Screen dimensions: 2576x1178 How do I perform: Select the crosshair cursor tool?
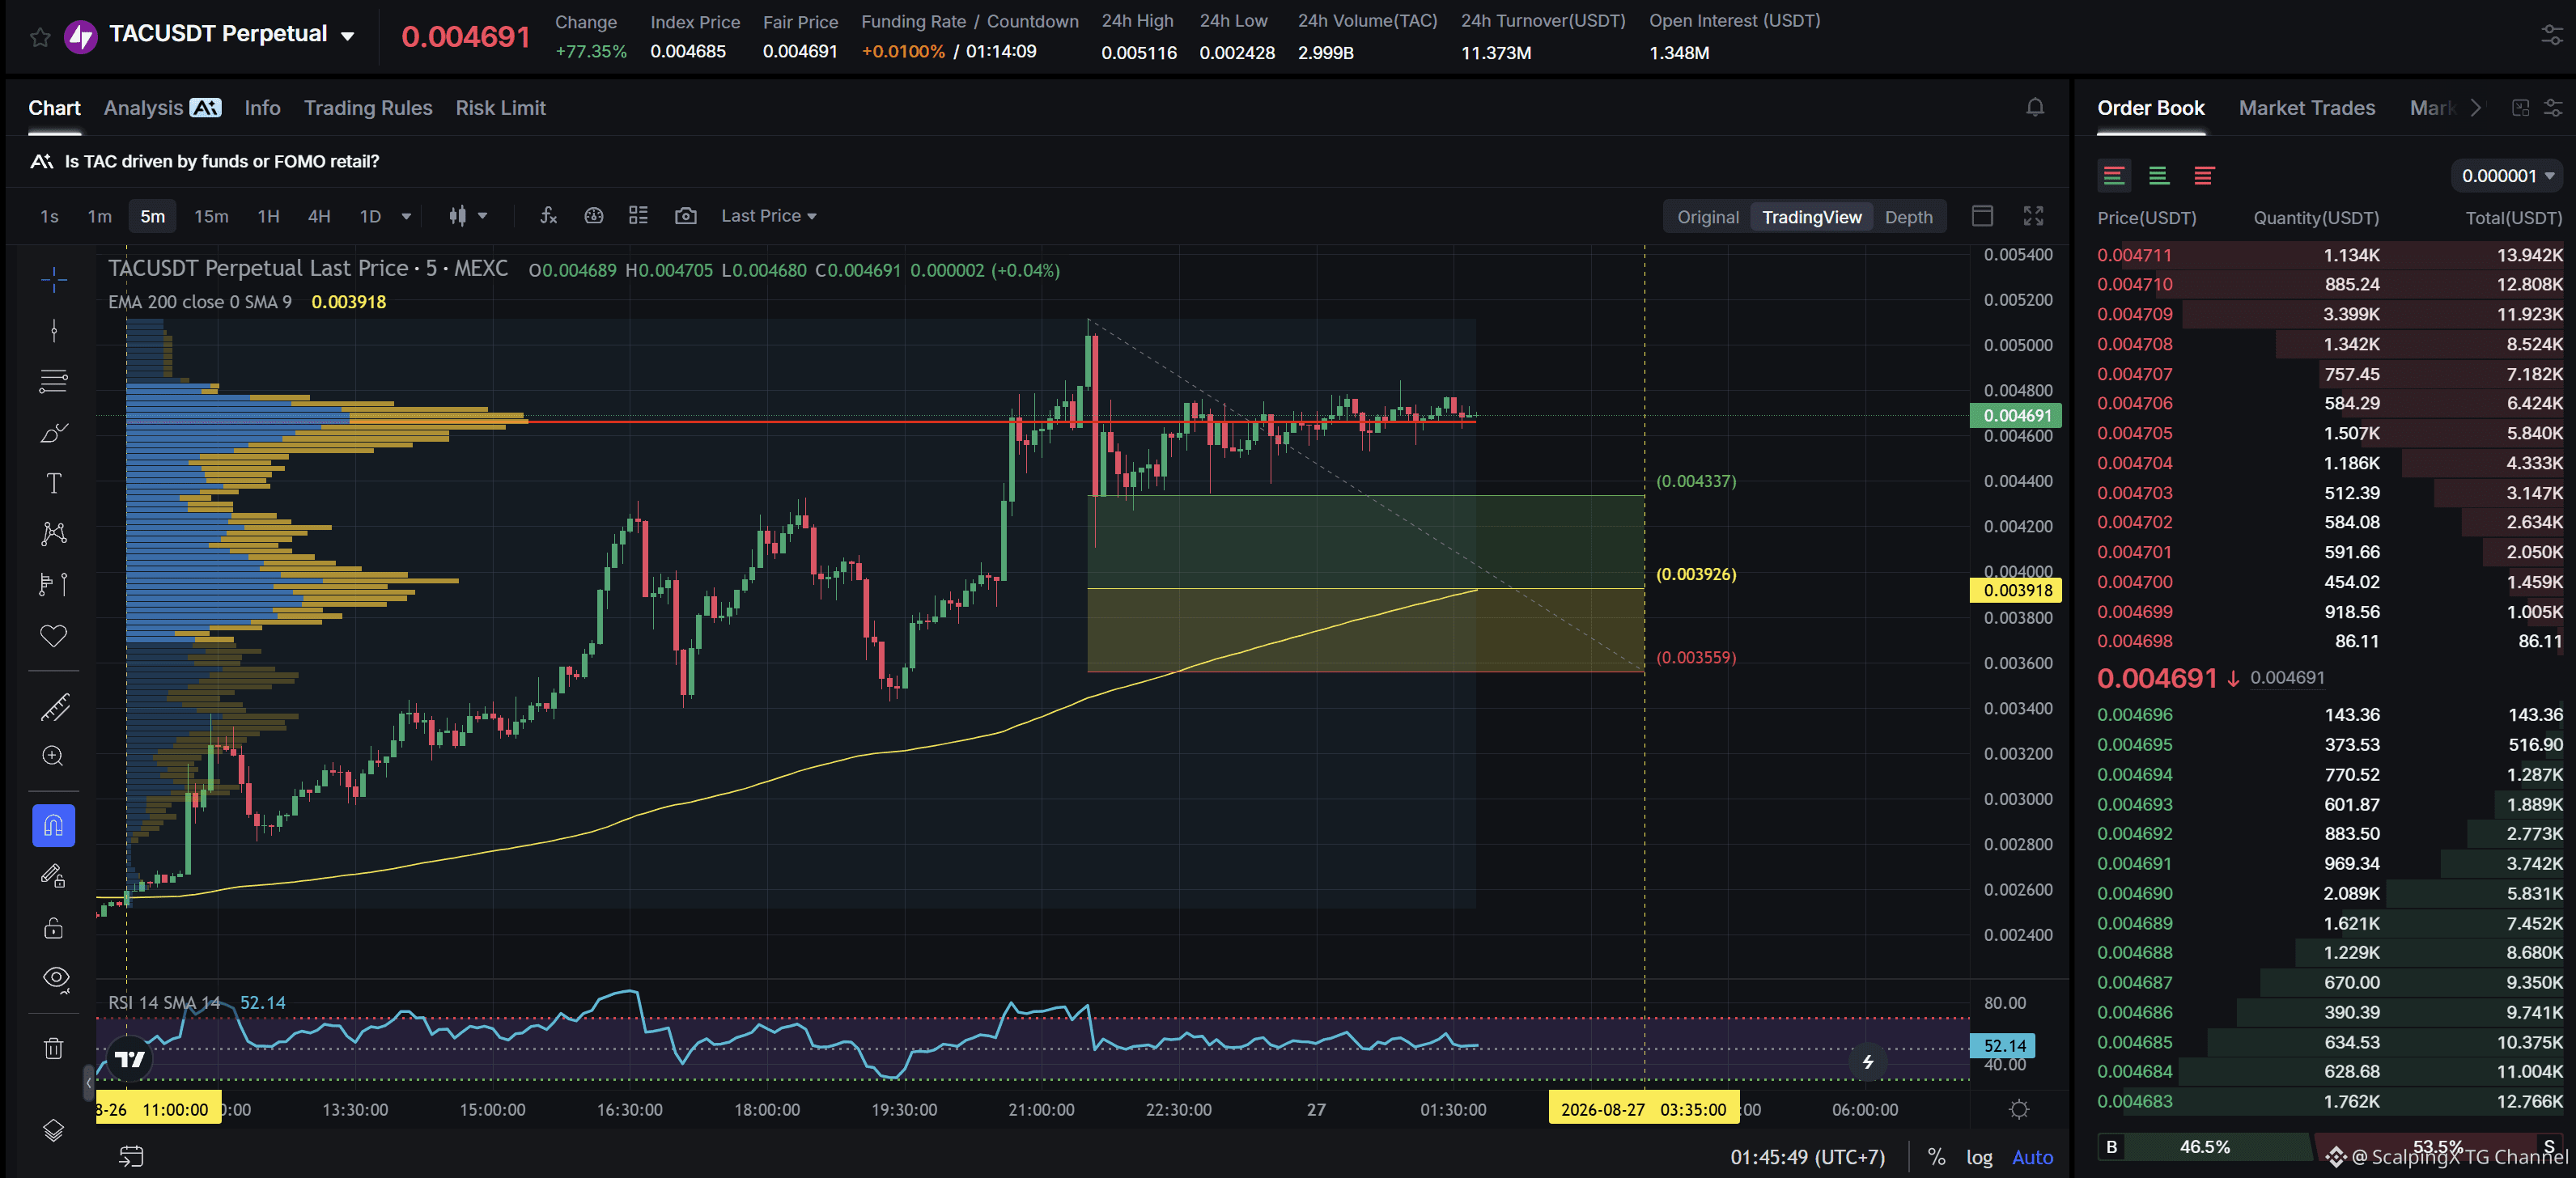pos(54,279)
